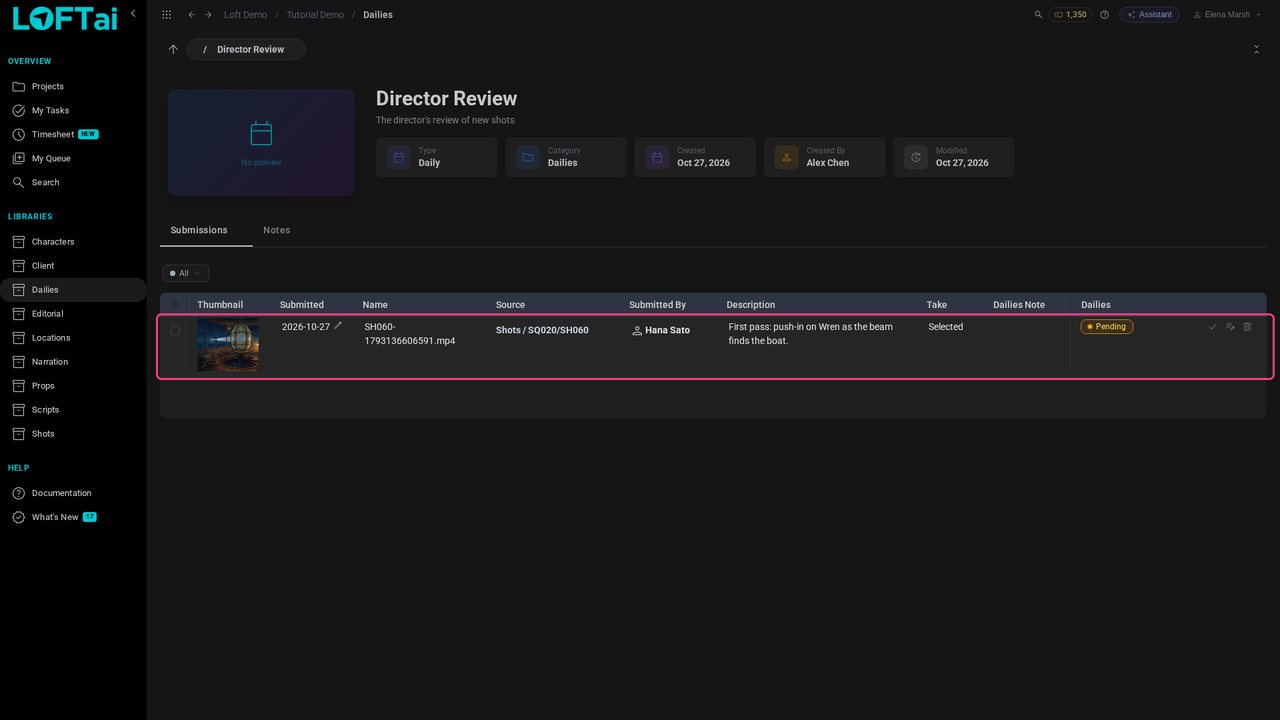Image resolution: width=1280 pixels, height=720 pixels.
Task: Collapse the header with double-chevron icon
Action: click(x=1256, y=49)
